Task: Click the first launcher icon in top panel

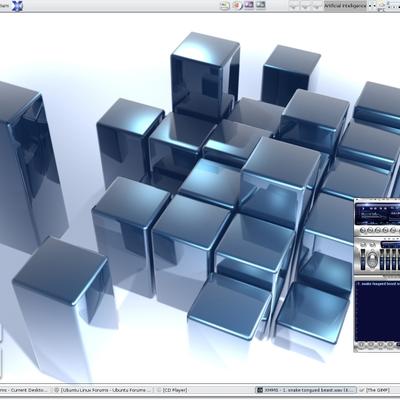Action: coord(225,5)
